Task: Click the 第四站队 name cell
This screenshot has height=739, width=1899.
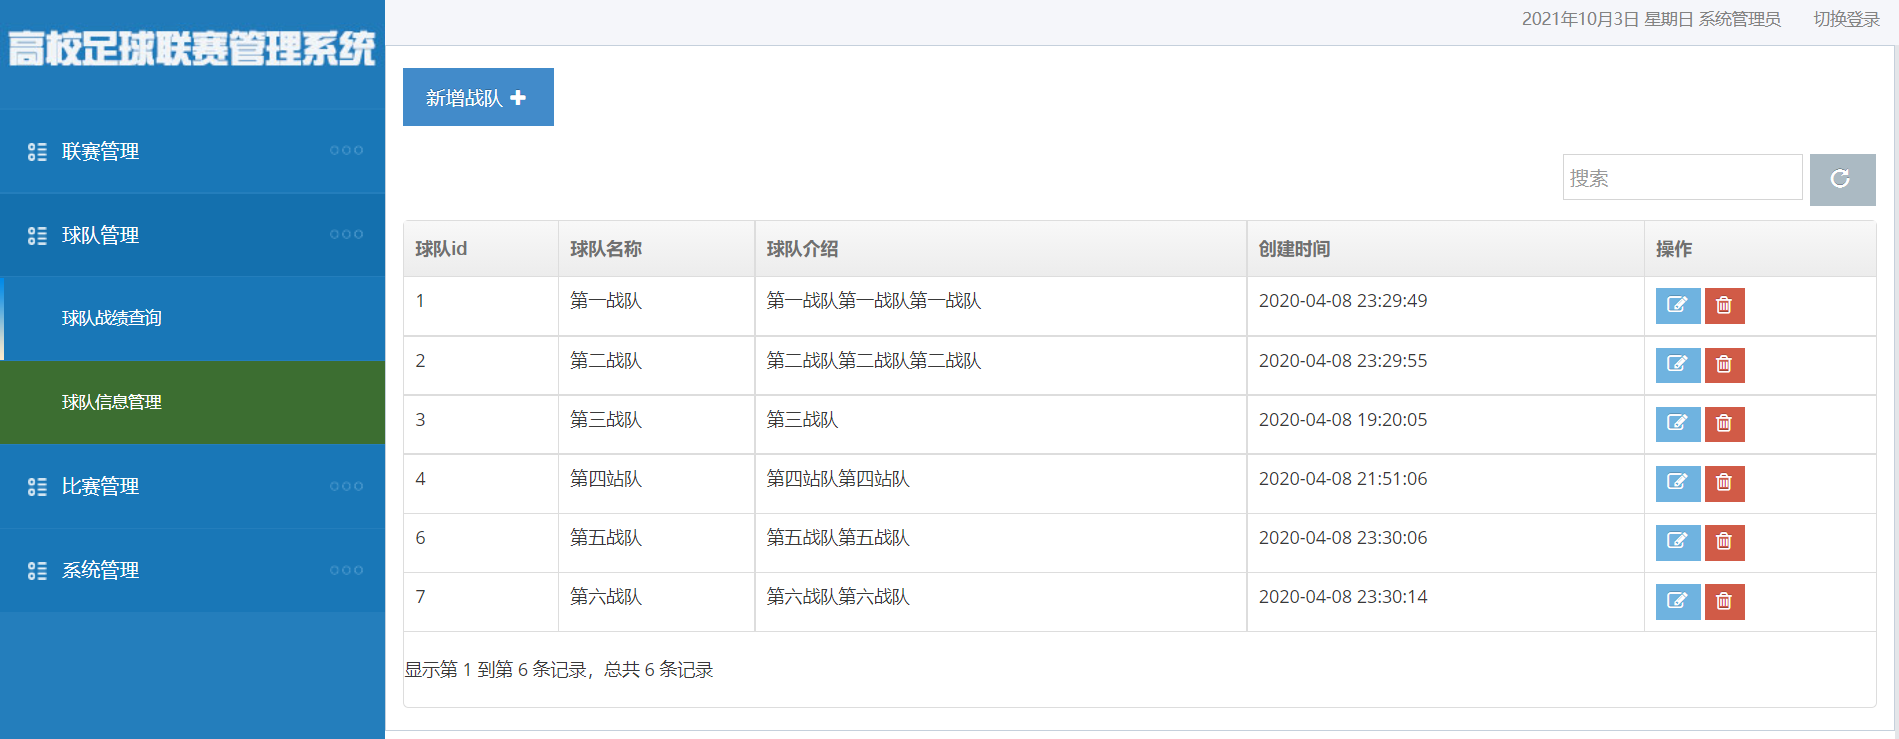Action: (x=656, y=483)
